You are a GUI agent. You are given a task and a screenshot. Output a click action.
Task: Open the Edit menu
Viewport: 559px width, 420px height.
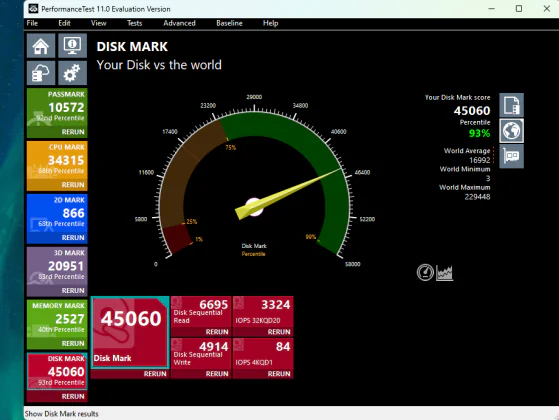coord(65,23)
